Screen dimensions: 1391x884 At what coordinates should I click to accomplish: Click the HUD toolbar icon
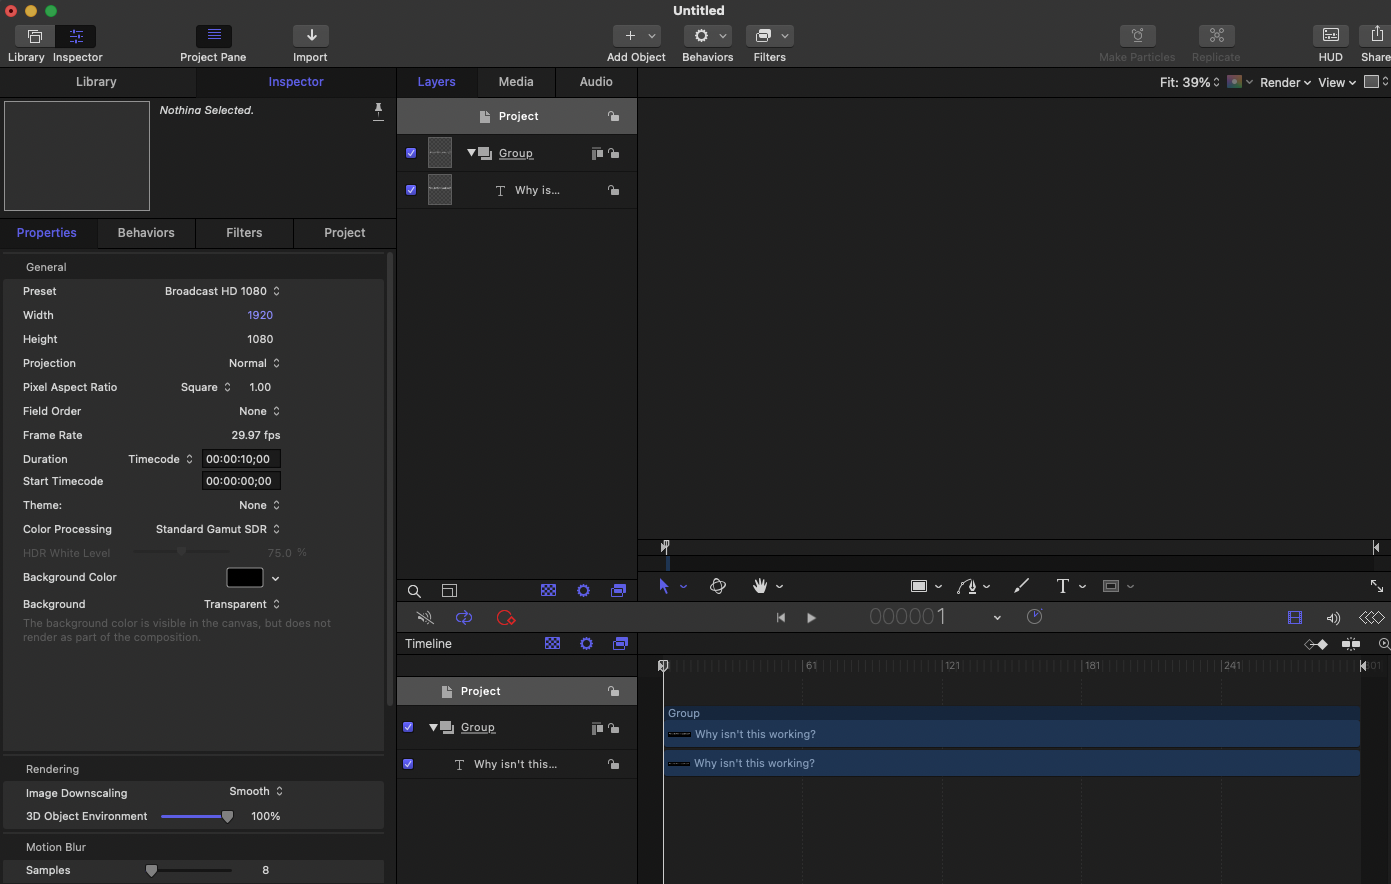[x=1330, y=36]
